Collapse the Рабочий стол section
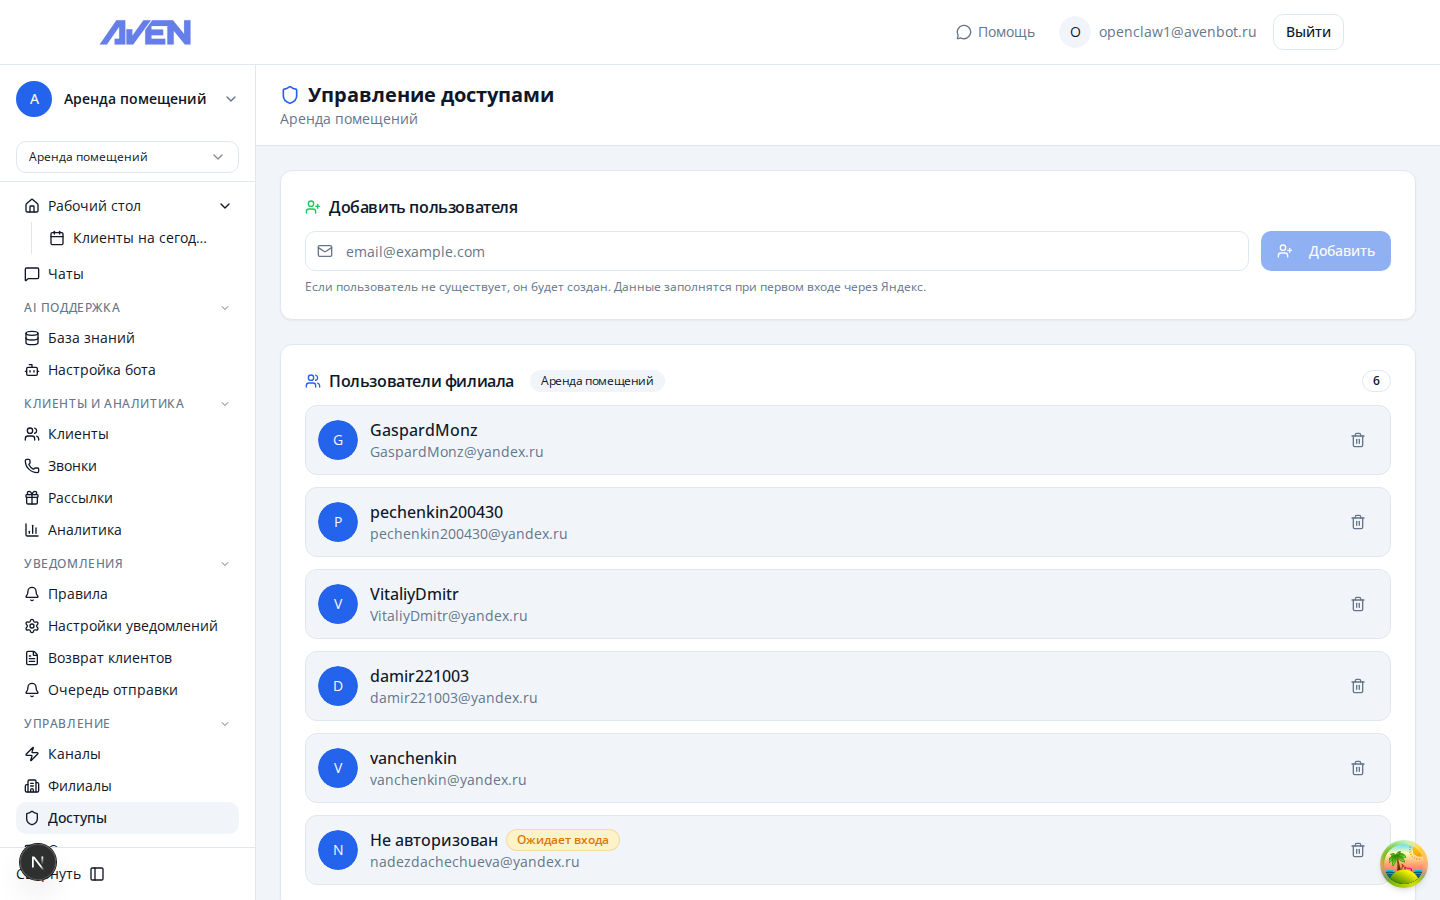The width and height of the screenshot is (1440, 900). [x=225, y=205]
